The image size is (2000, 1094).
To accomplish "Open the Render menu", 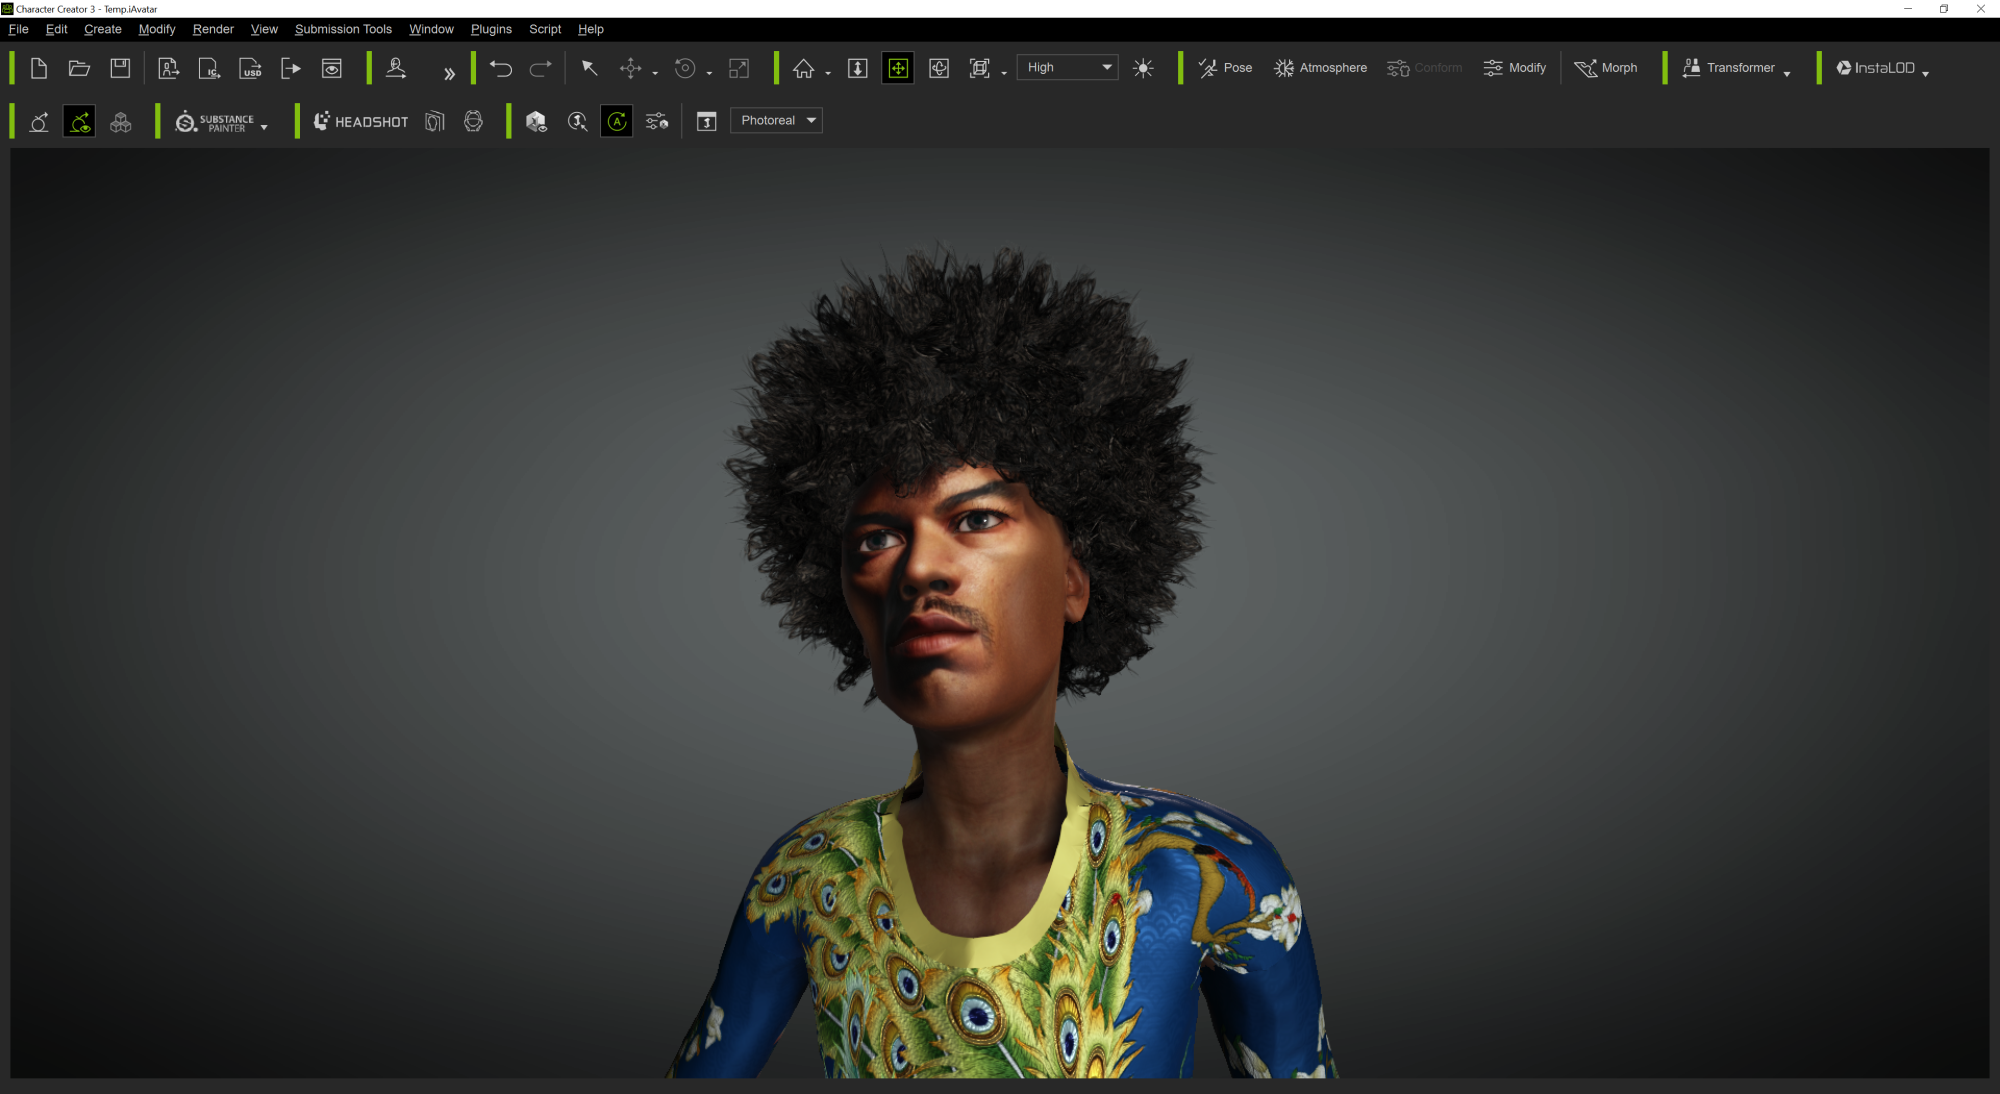I will tap(213, 29).
